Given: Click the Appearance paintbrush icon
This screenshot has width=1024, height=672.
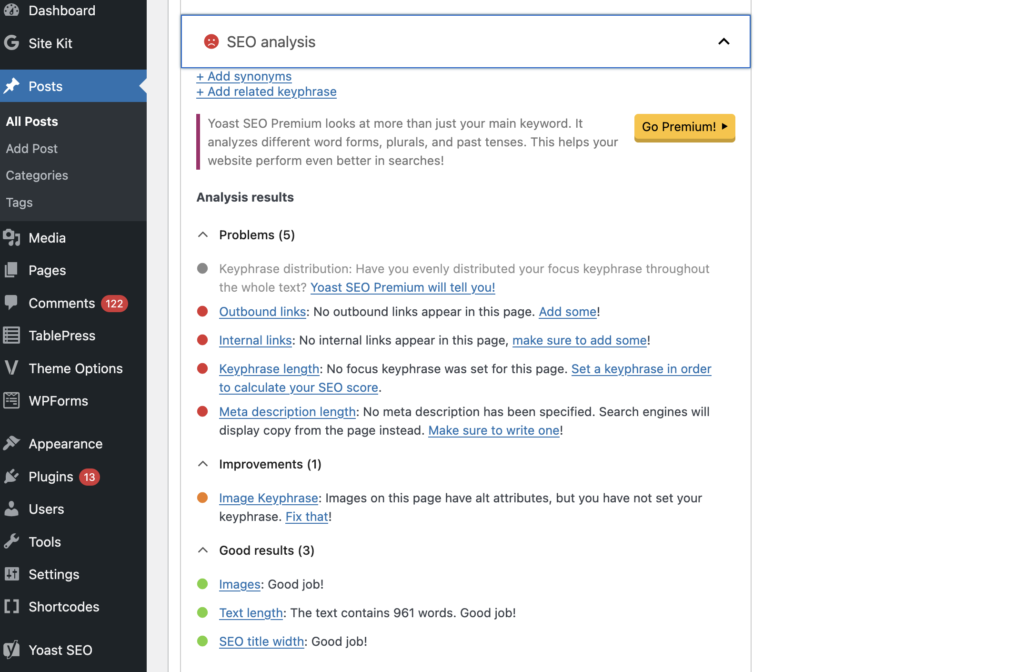Looking at the screenshot, I should tap(11, 443).
